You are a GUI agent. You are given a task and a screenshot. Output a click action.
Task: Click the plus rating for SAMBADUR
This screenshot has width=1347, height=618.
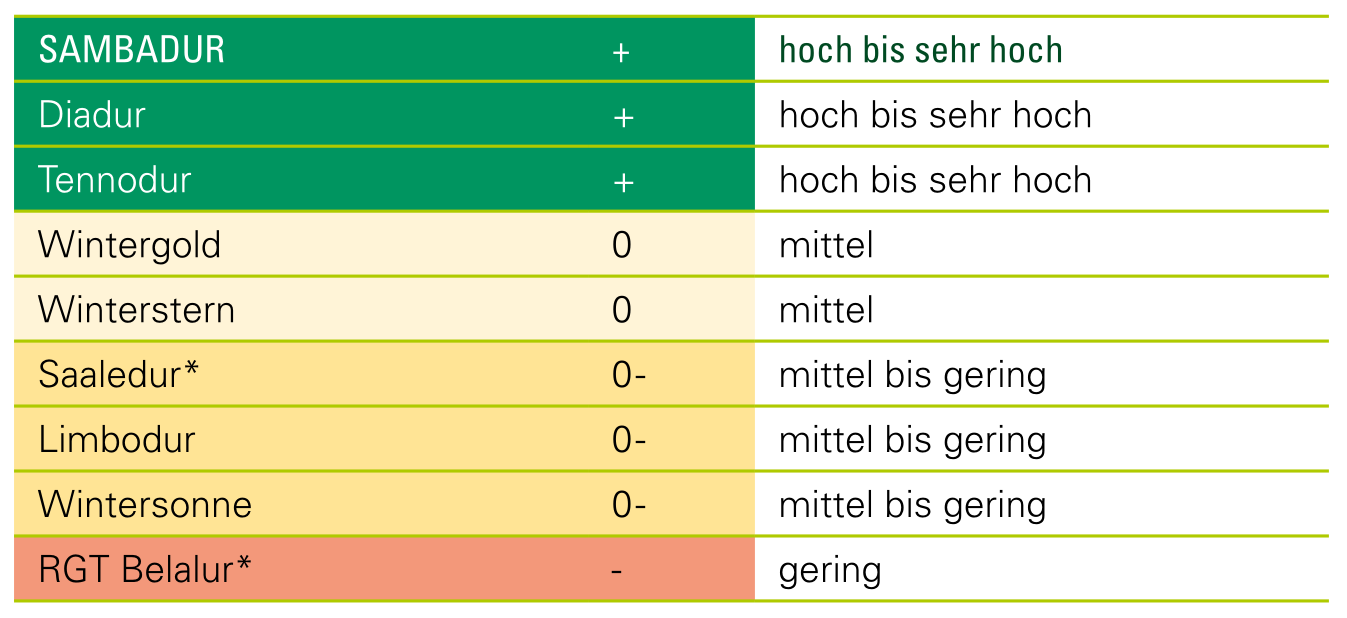621,52
